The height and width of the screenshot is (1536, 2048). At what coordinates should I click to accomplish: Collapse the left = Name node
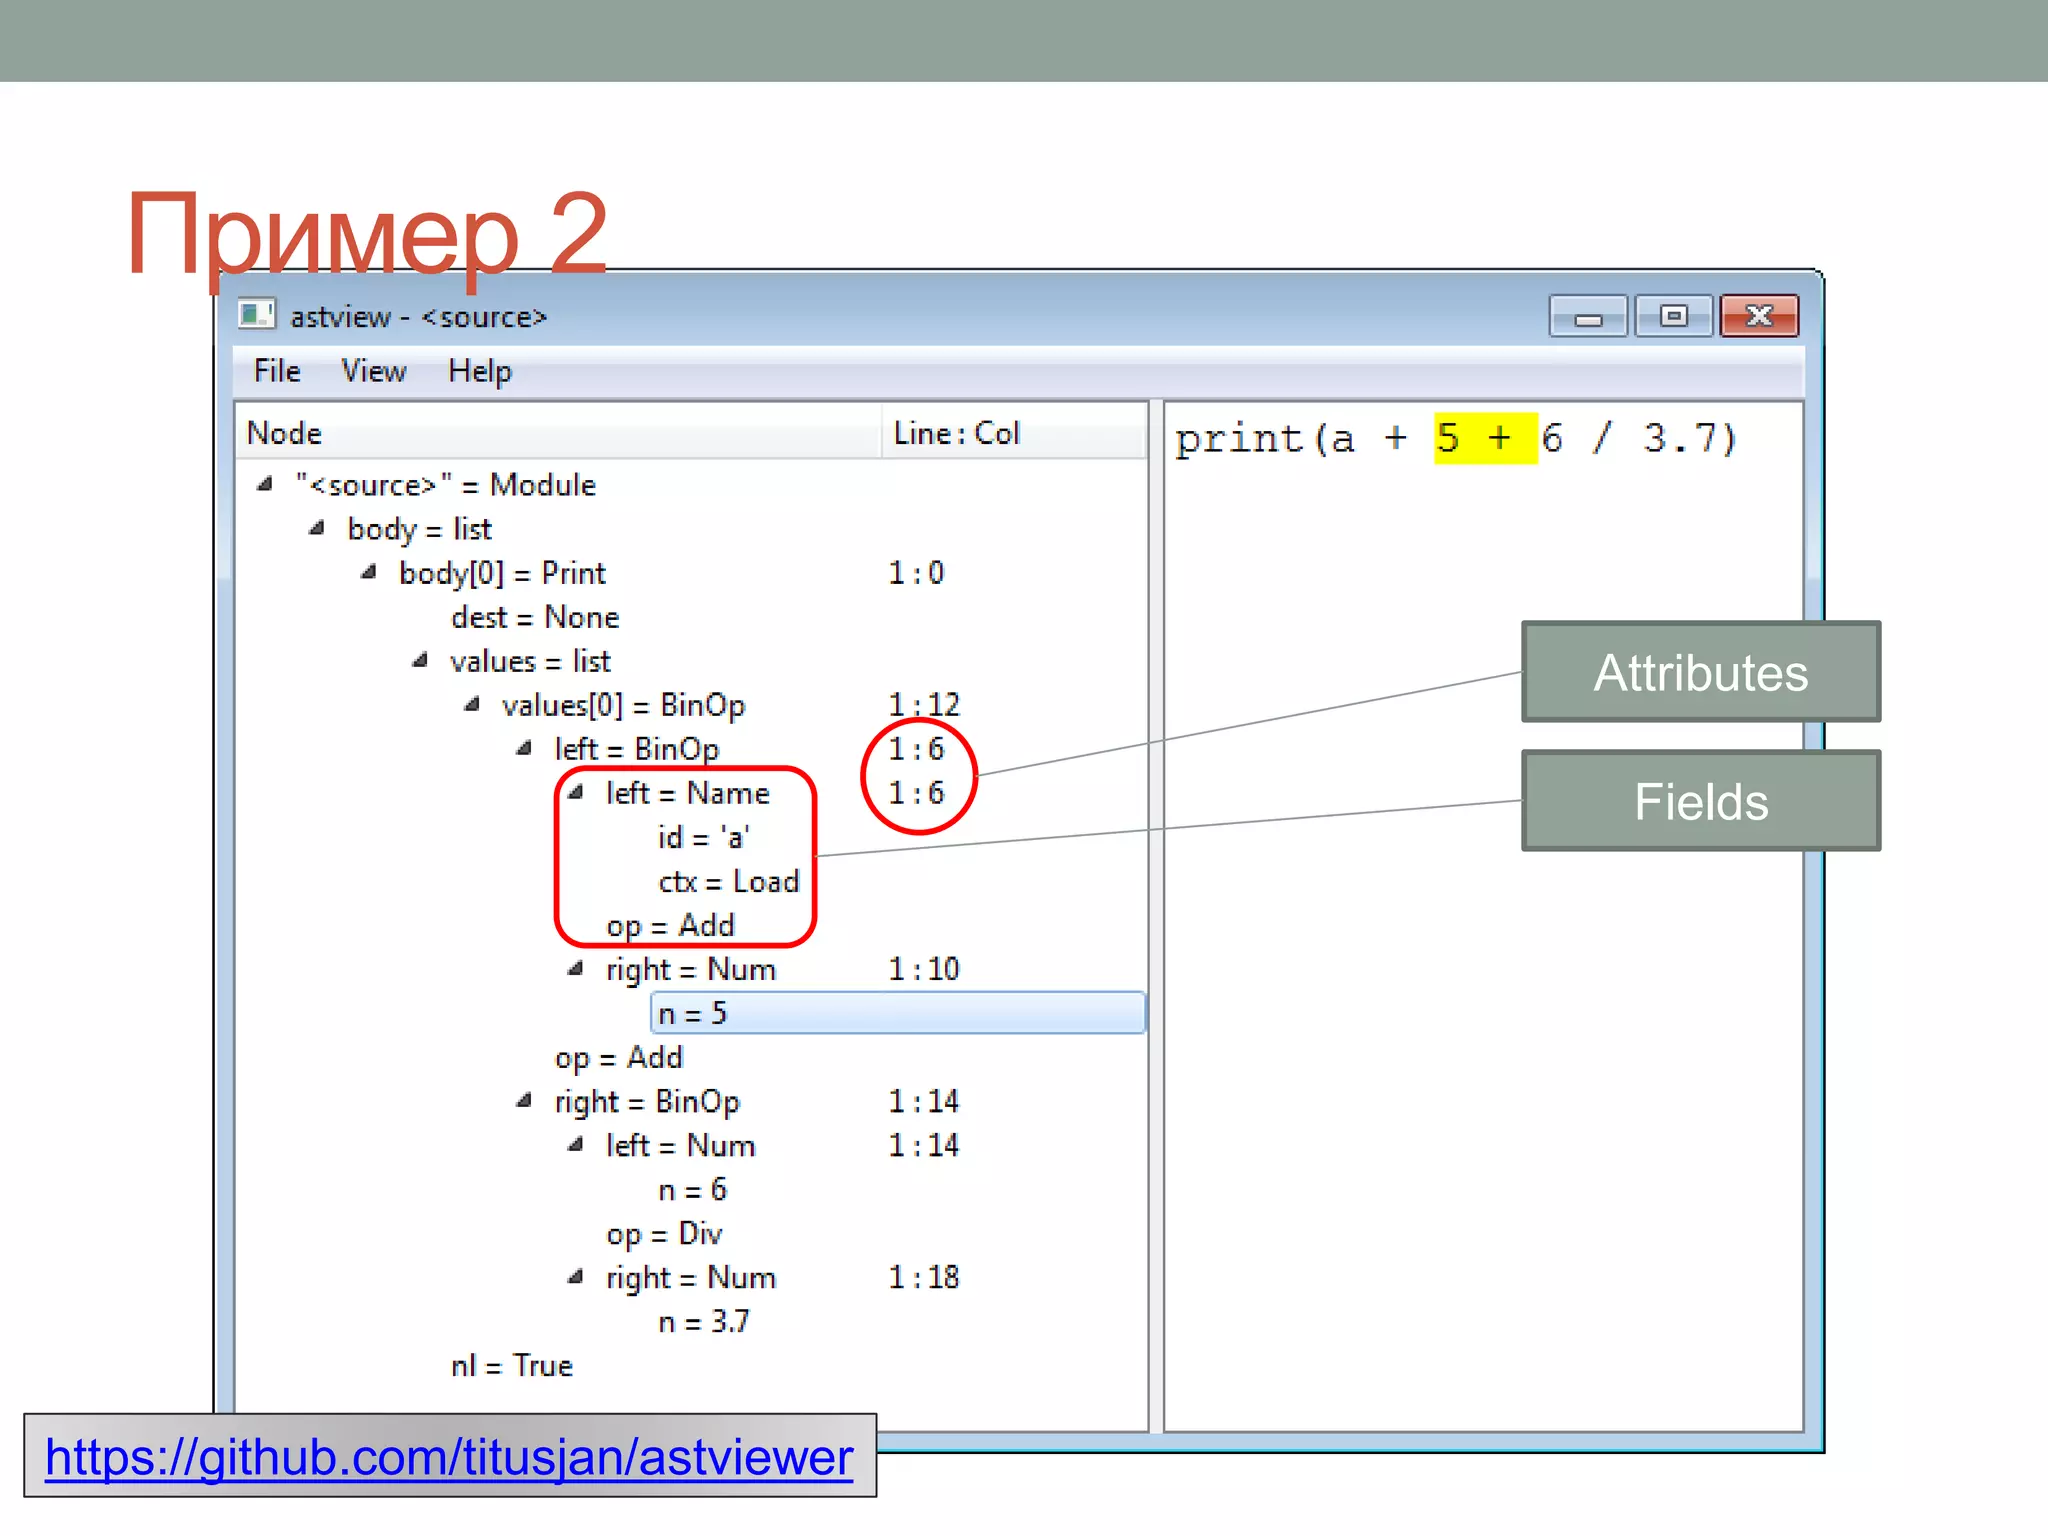click(x=576, y=792)
